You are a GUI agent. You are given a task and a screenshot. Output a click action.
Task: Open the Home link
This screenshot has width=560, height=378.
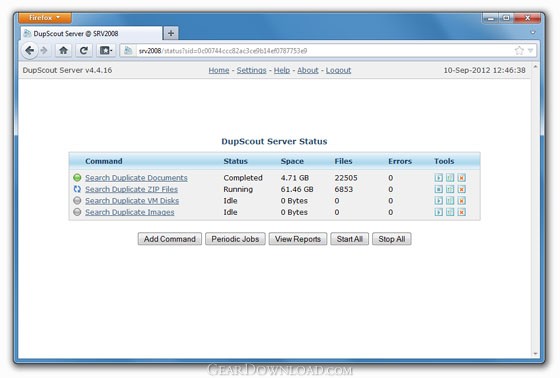219,70
